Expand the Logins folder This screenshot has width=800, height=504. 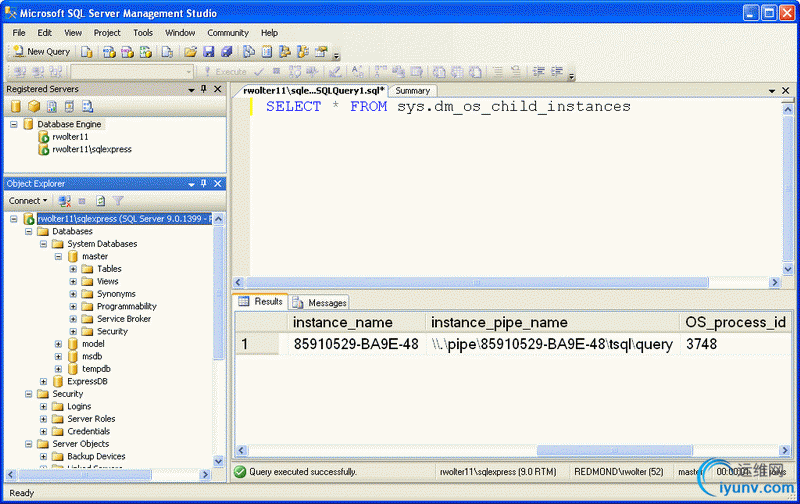[43, 407]
